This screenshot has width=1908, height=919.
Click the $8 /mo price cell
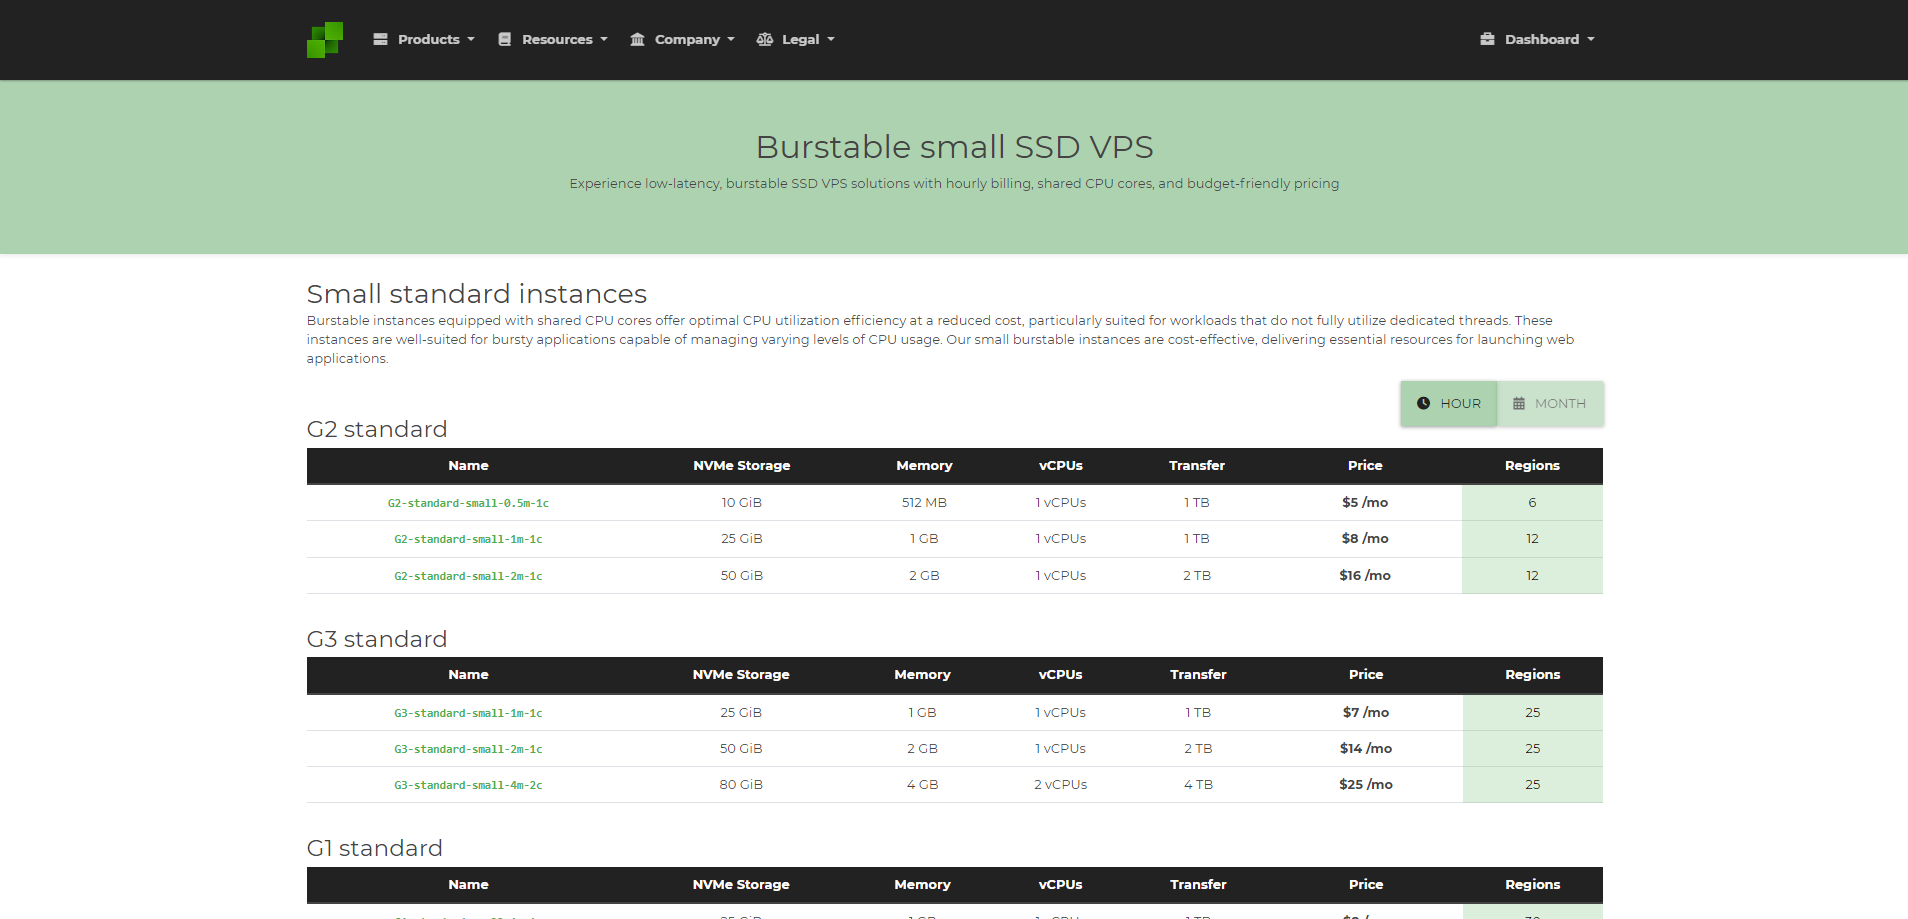coord(1365,538)
